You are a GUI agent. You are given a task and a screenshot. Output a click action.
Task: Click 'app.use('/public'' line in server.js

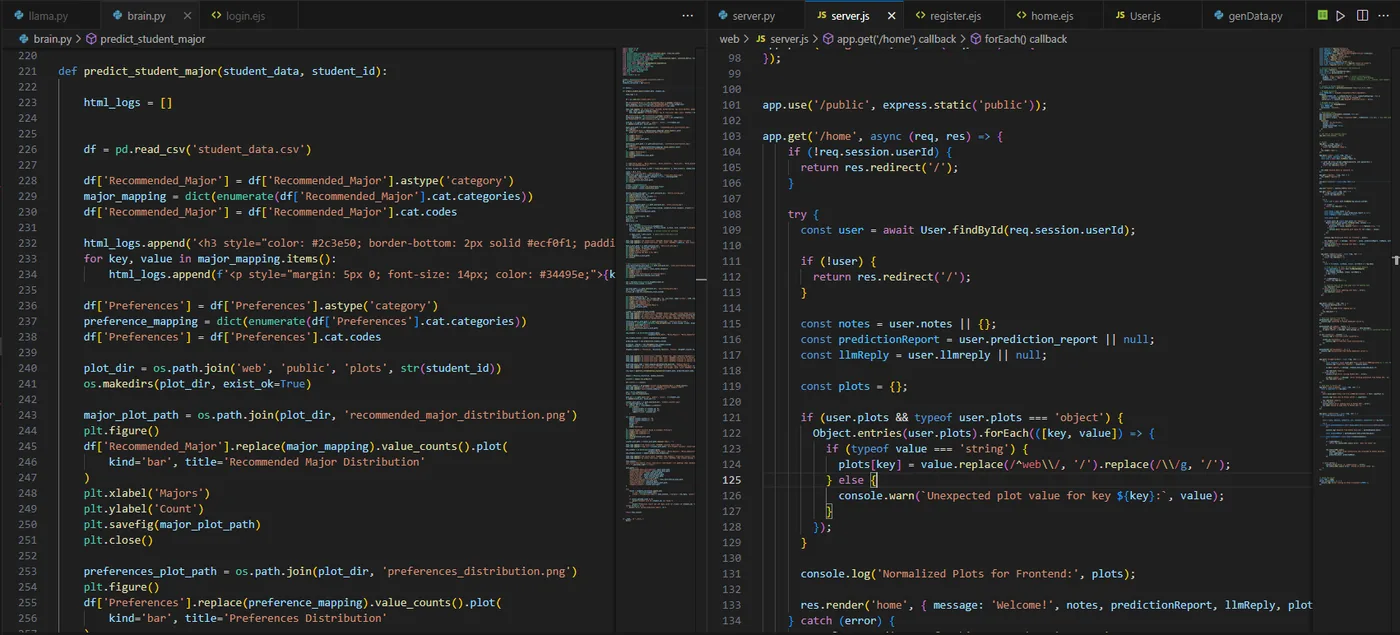pos(904,105)
